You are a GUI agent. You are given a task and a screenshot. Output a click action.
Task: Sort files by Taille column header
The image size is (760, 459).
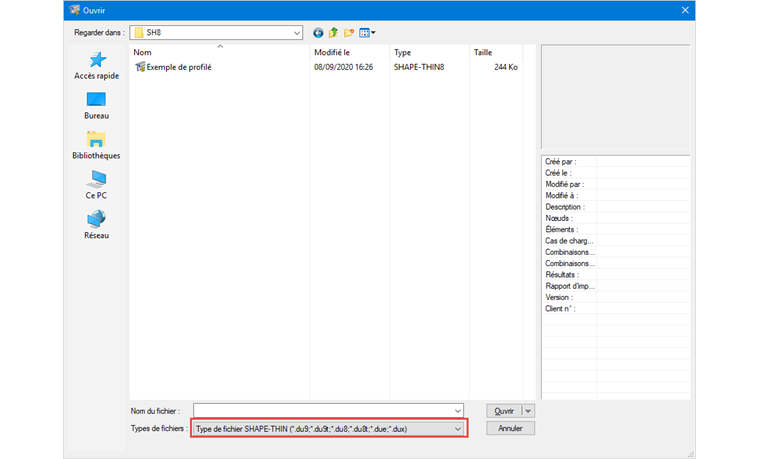point(495,52)
